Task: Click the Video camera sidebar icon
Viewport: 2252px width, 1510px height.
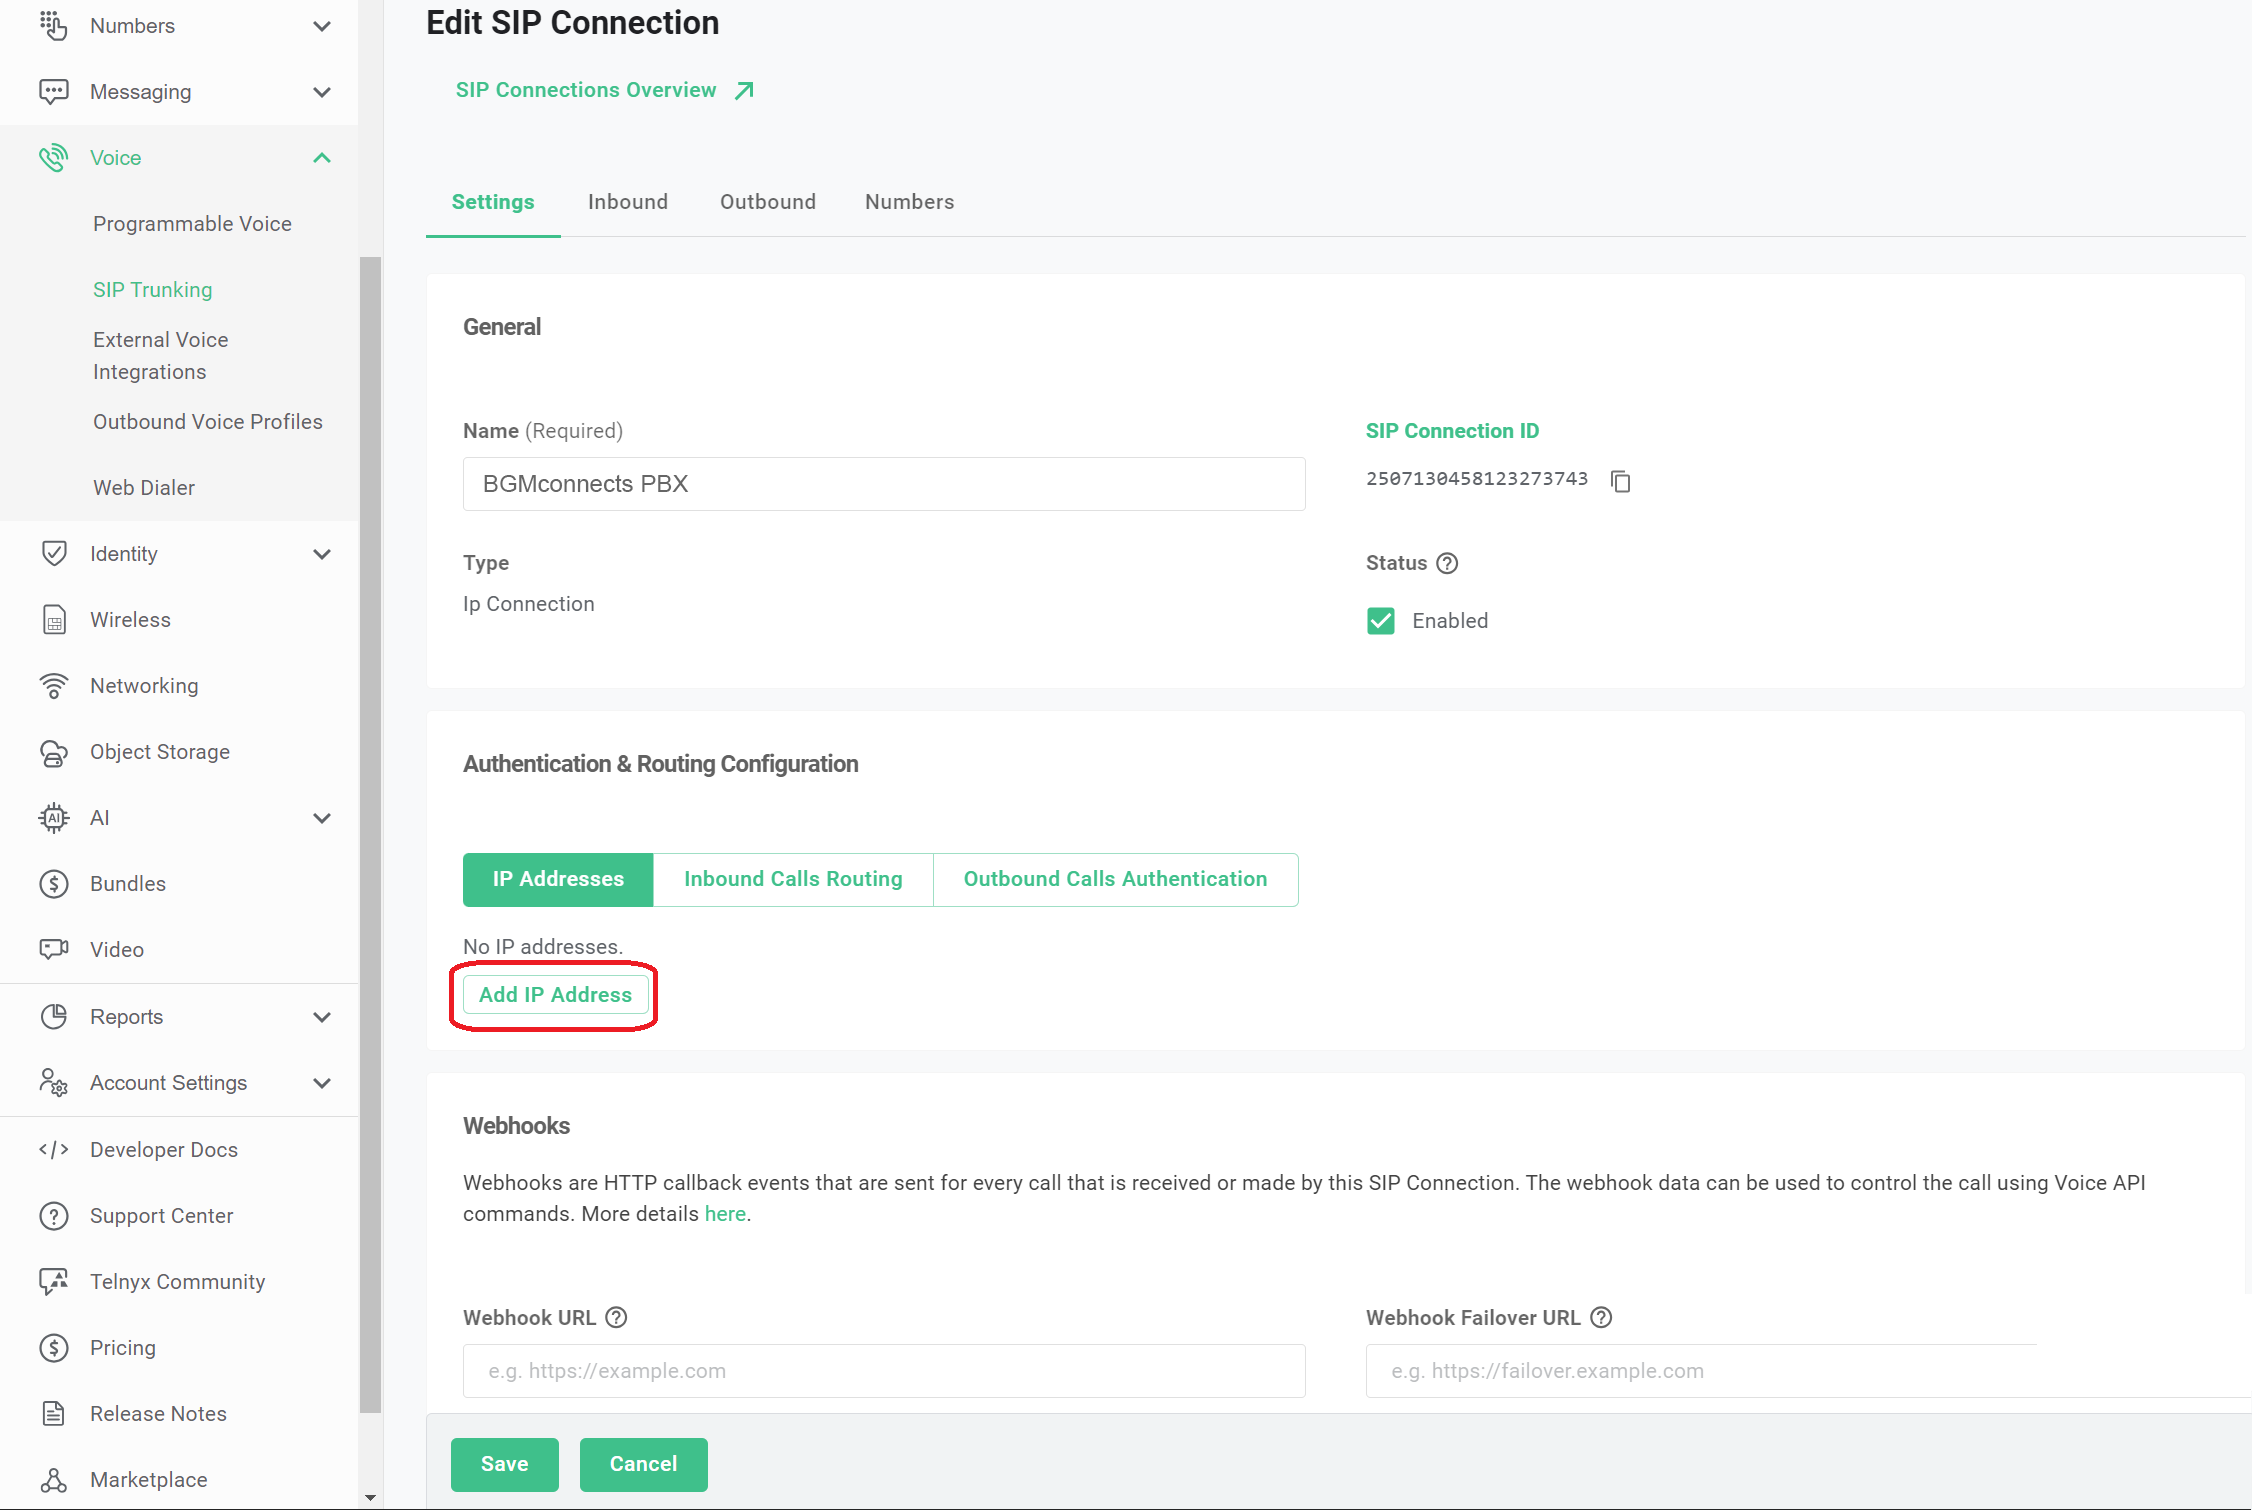Action: [53, 949]
